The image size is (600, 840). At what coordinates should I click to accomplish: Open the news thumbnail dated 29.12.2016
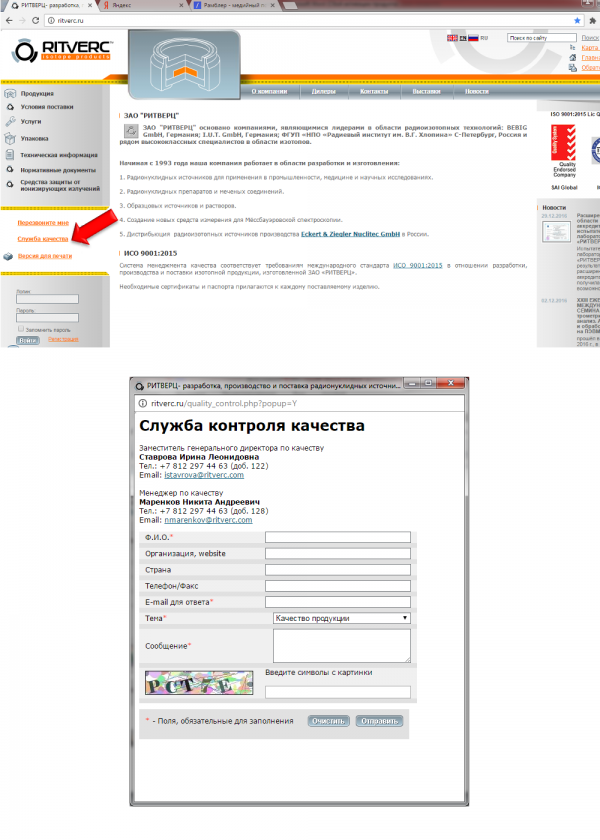(556, 232)
